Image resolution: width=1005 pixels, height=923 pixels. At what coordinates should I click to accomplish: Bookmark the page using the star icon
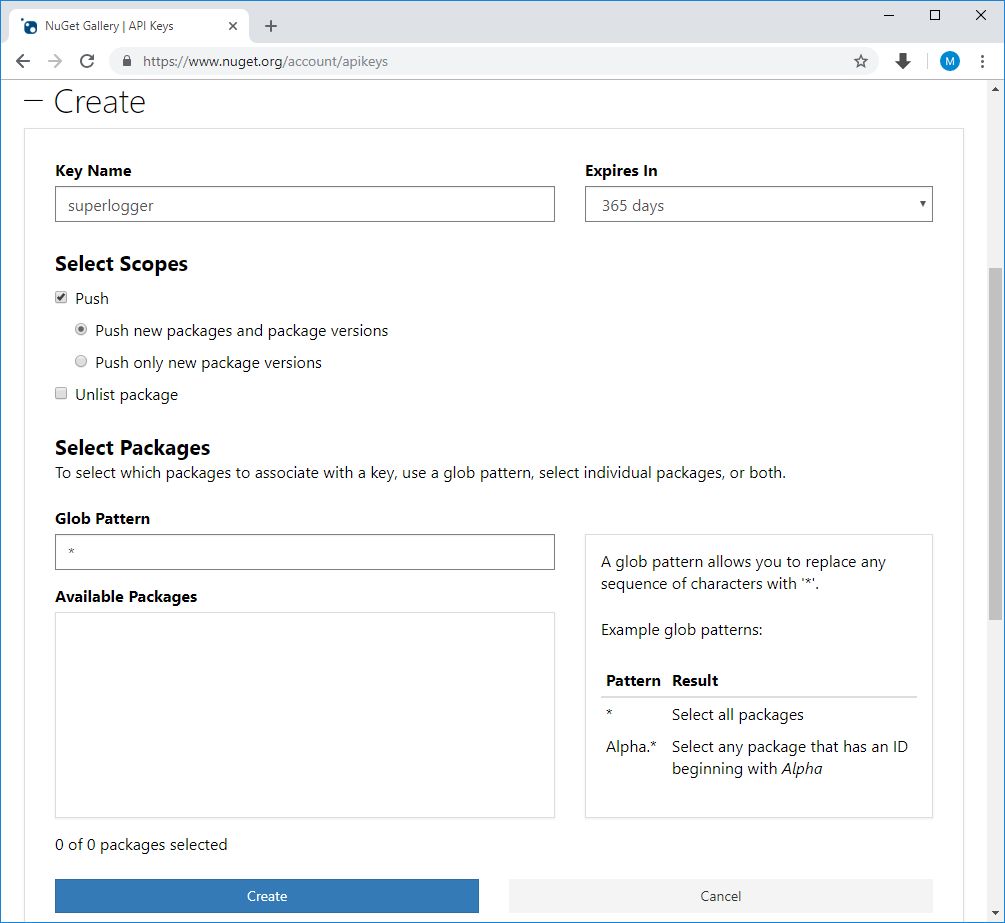pos(861,61)
